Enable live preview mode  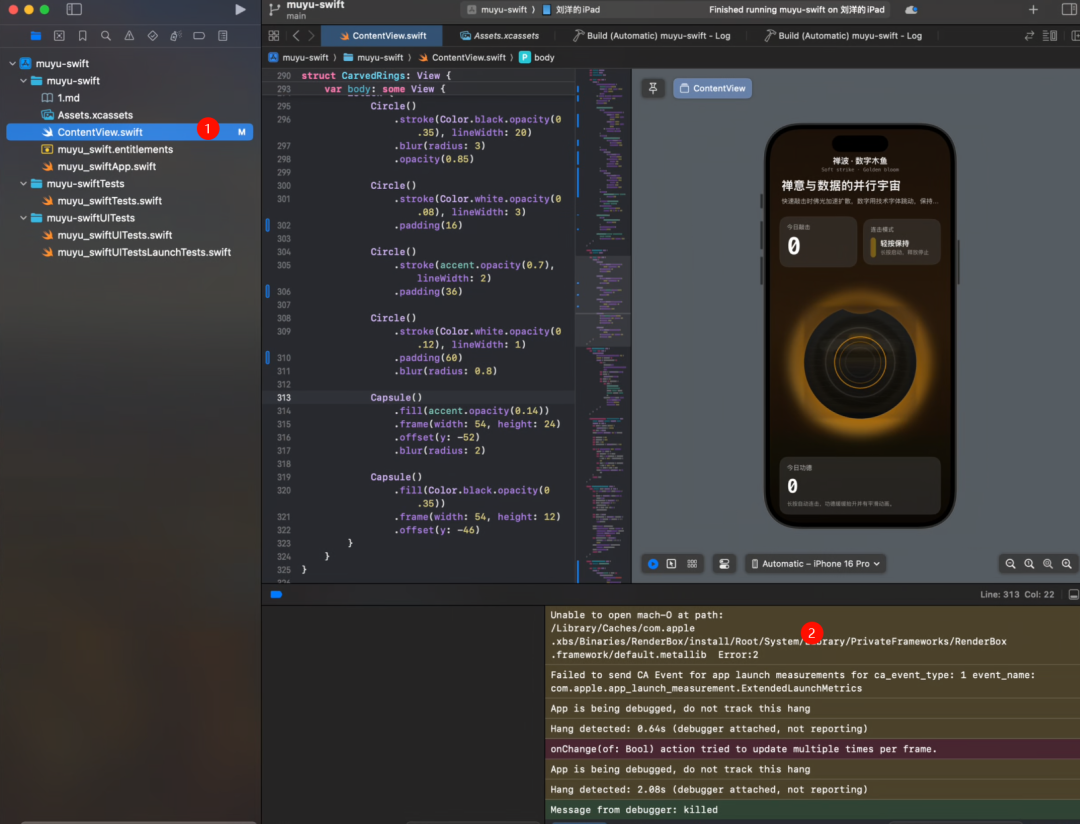(x=652, y=564)
